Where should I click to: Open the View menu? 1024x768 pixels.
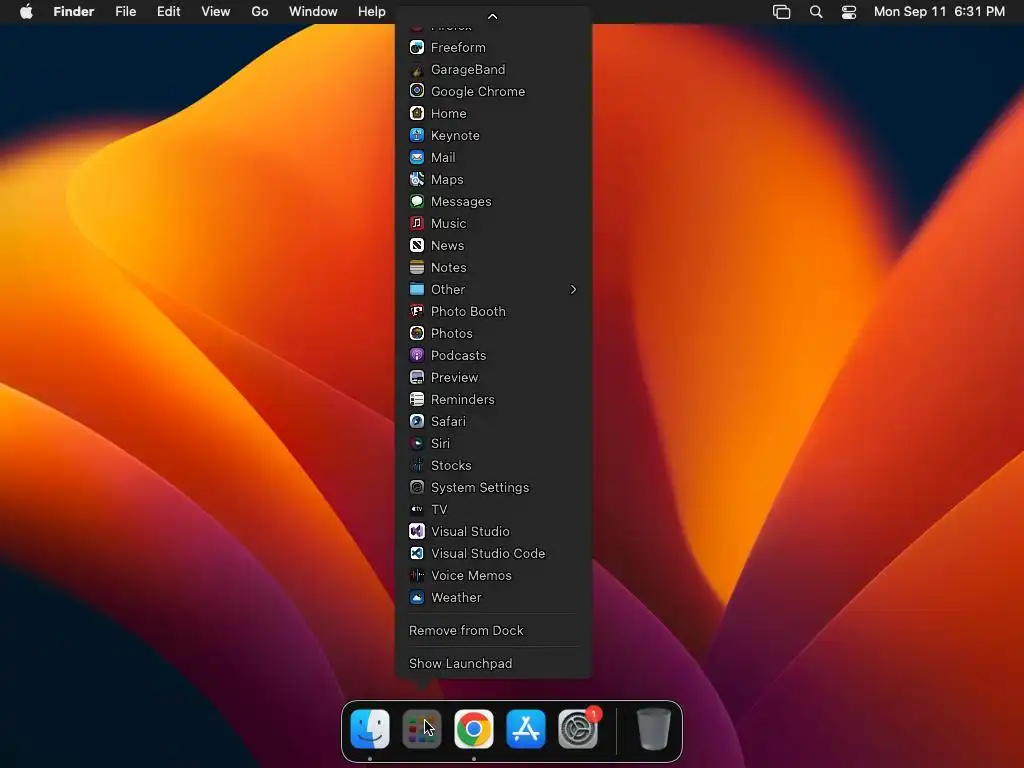(x=216, y=12)
